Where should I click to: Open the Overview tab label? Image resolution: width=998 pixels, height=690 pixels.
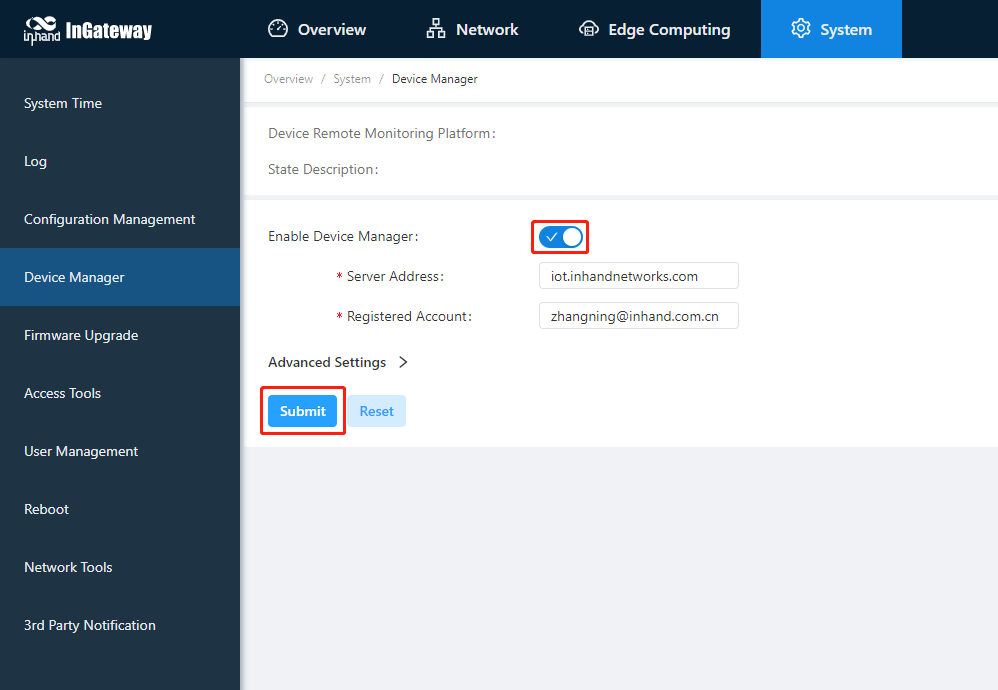point(332,30)
